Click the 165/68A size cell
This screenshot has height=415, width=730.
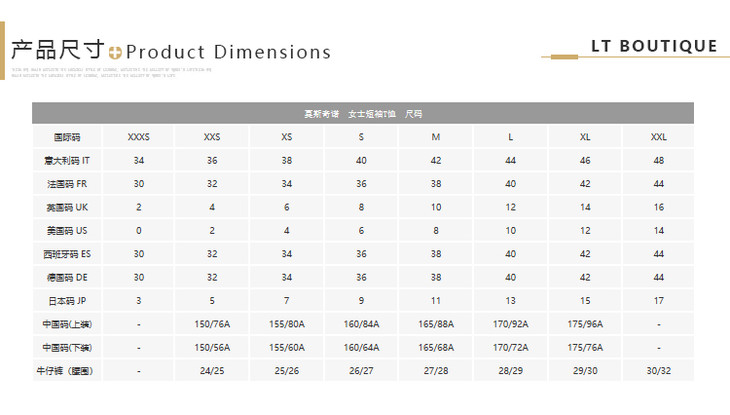pyautogui.click(x=436, y=347)
